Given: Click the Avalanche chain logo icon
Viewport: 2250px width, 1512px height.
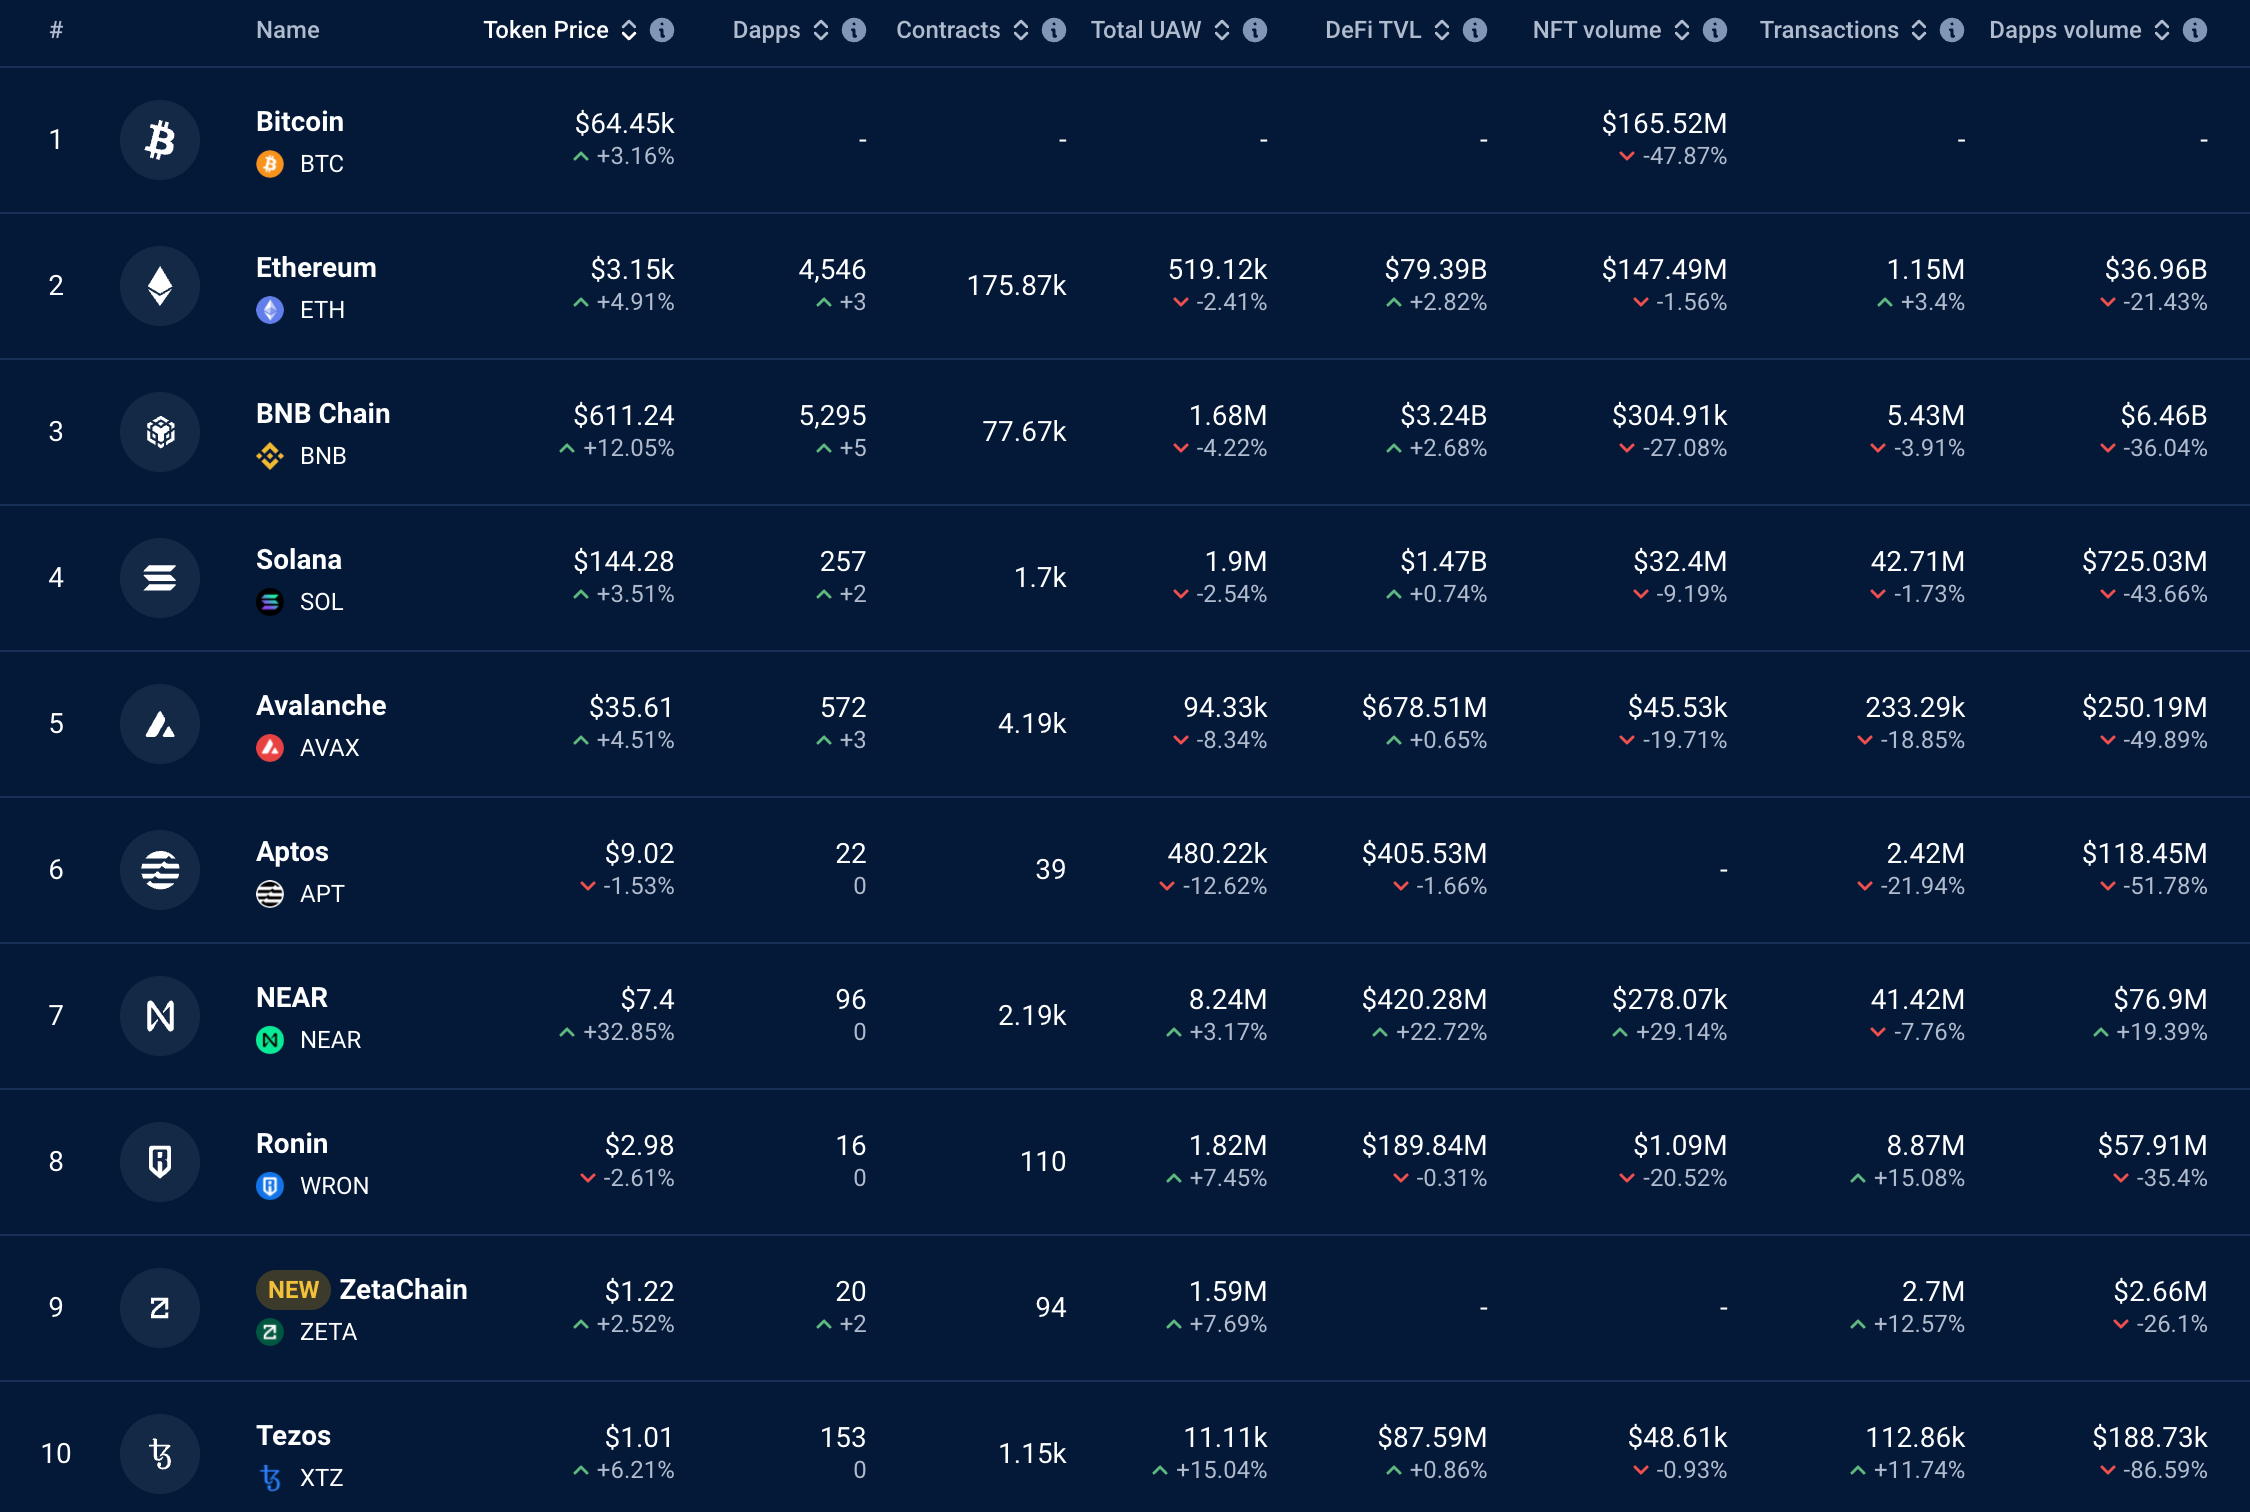Looking at the screenshot, I should (x=160, y=724).
